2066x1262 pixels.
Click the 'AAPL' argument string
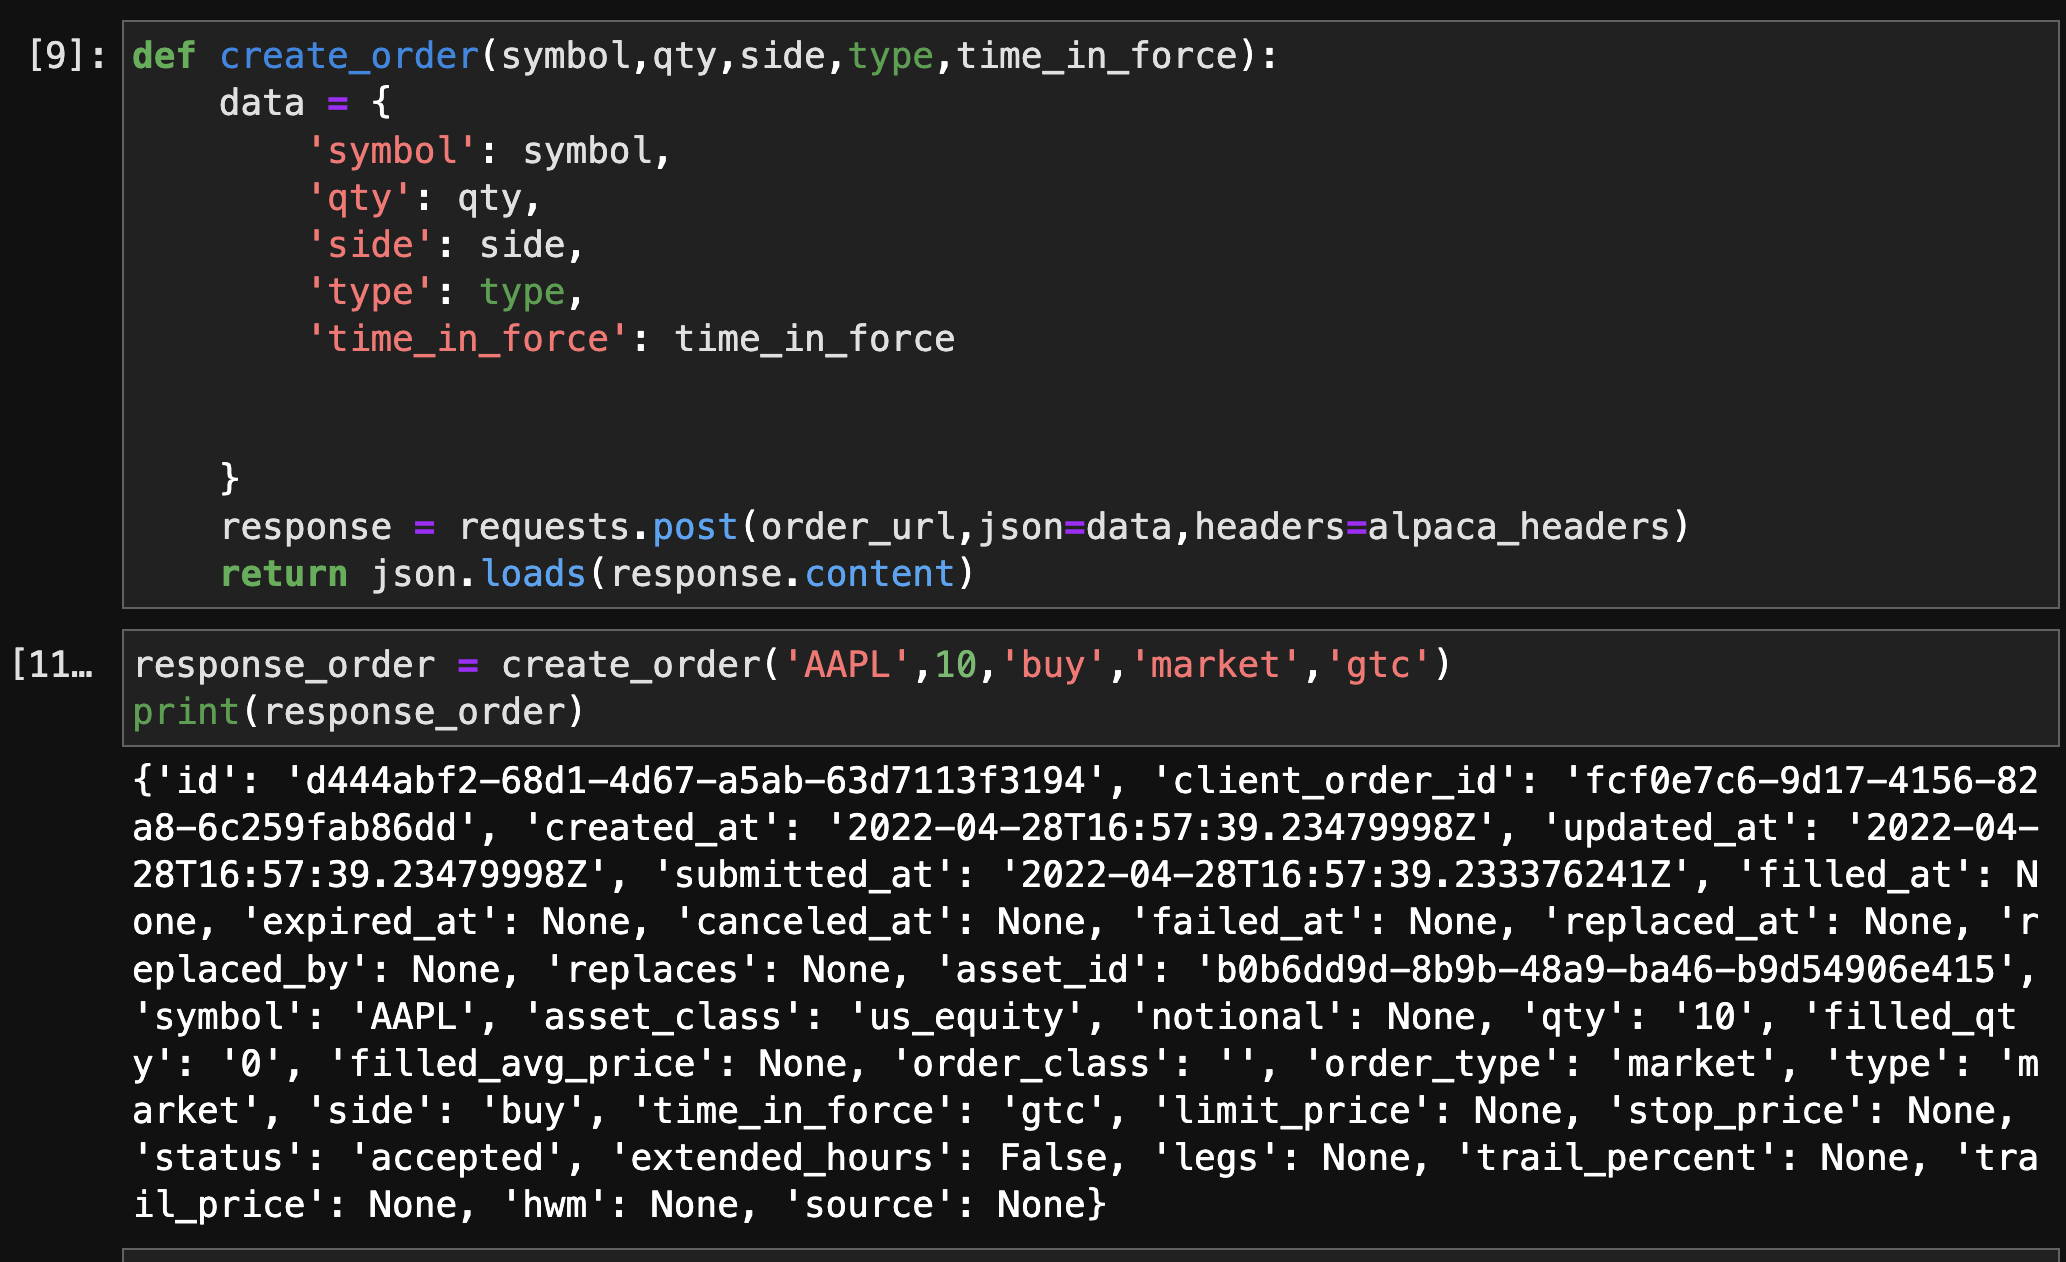pos(846,665)
